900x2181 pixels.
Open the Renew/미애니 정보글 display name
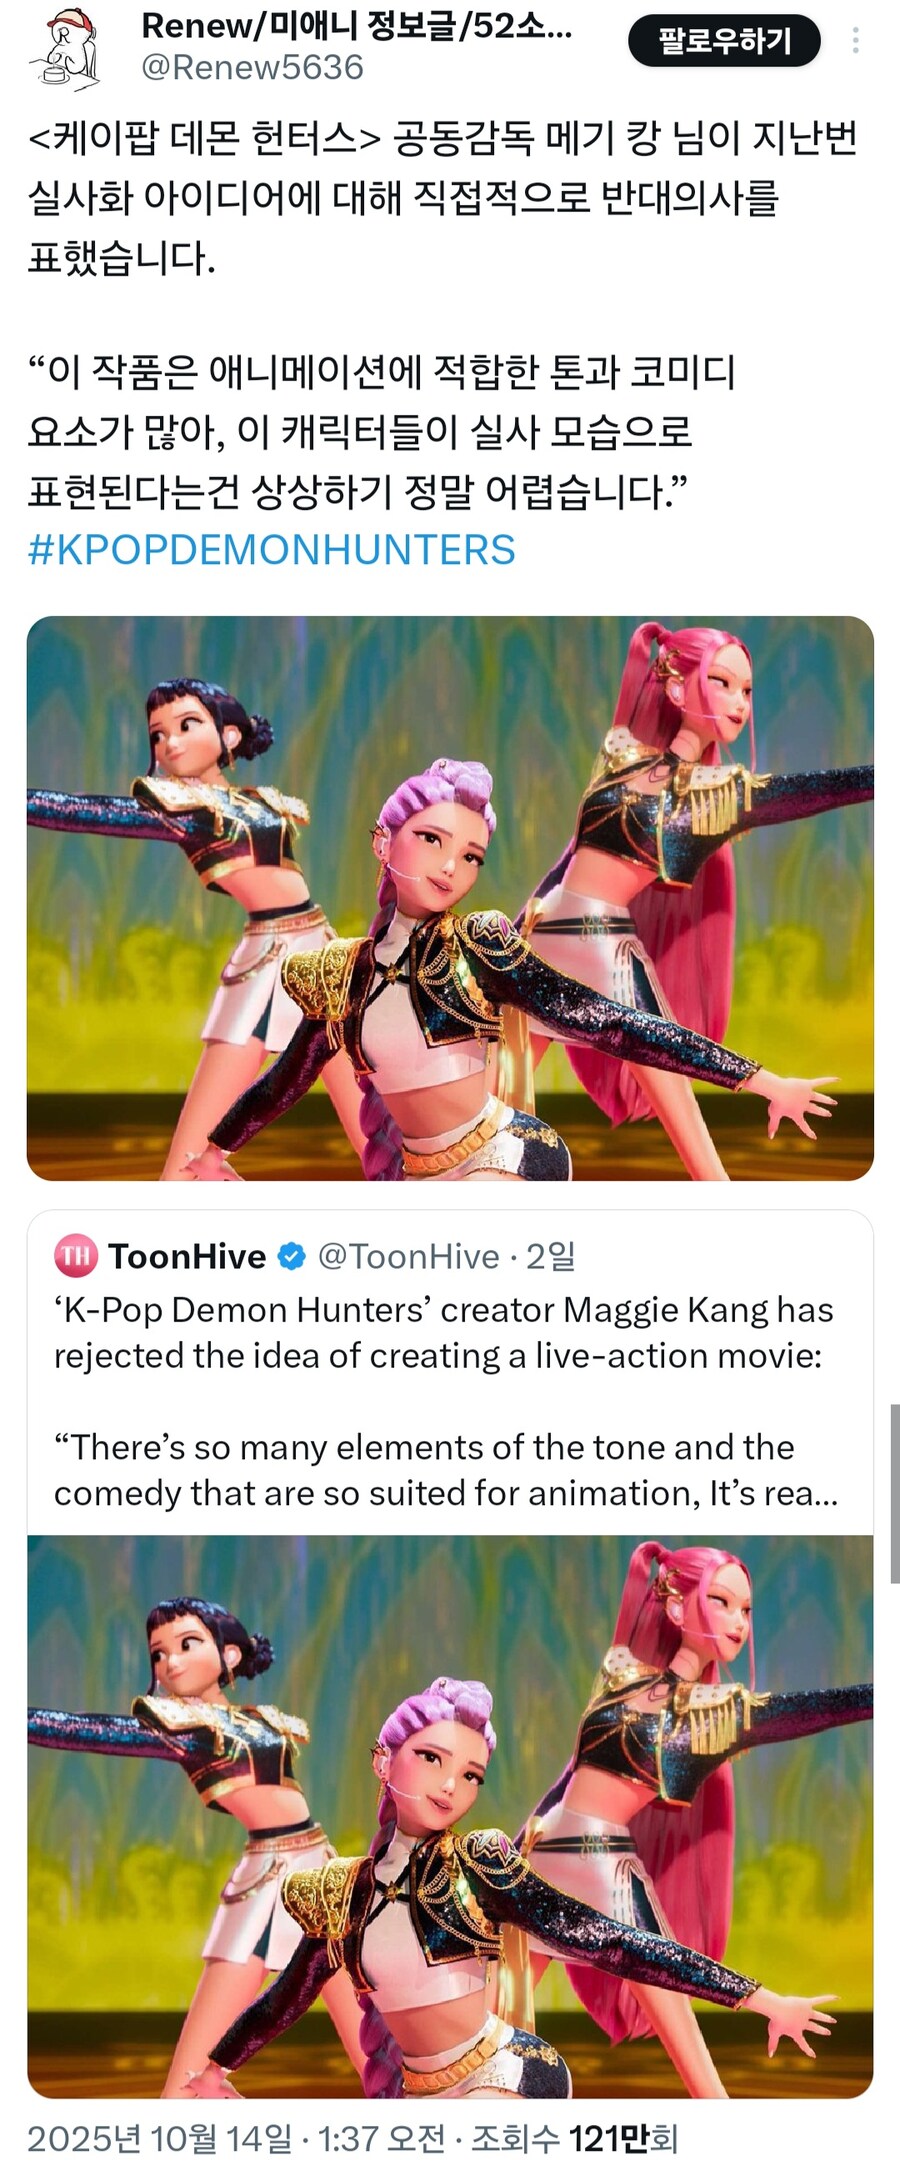pos(357,25)
